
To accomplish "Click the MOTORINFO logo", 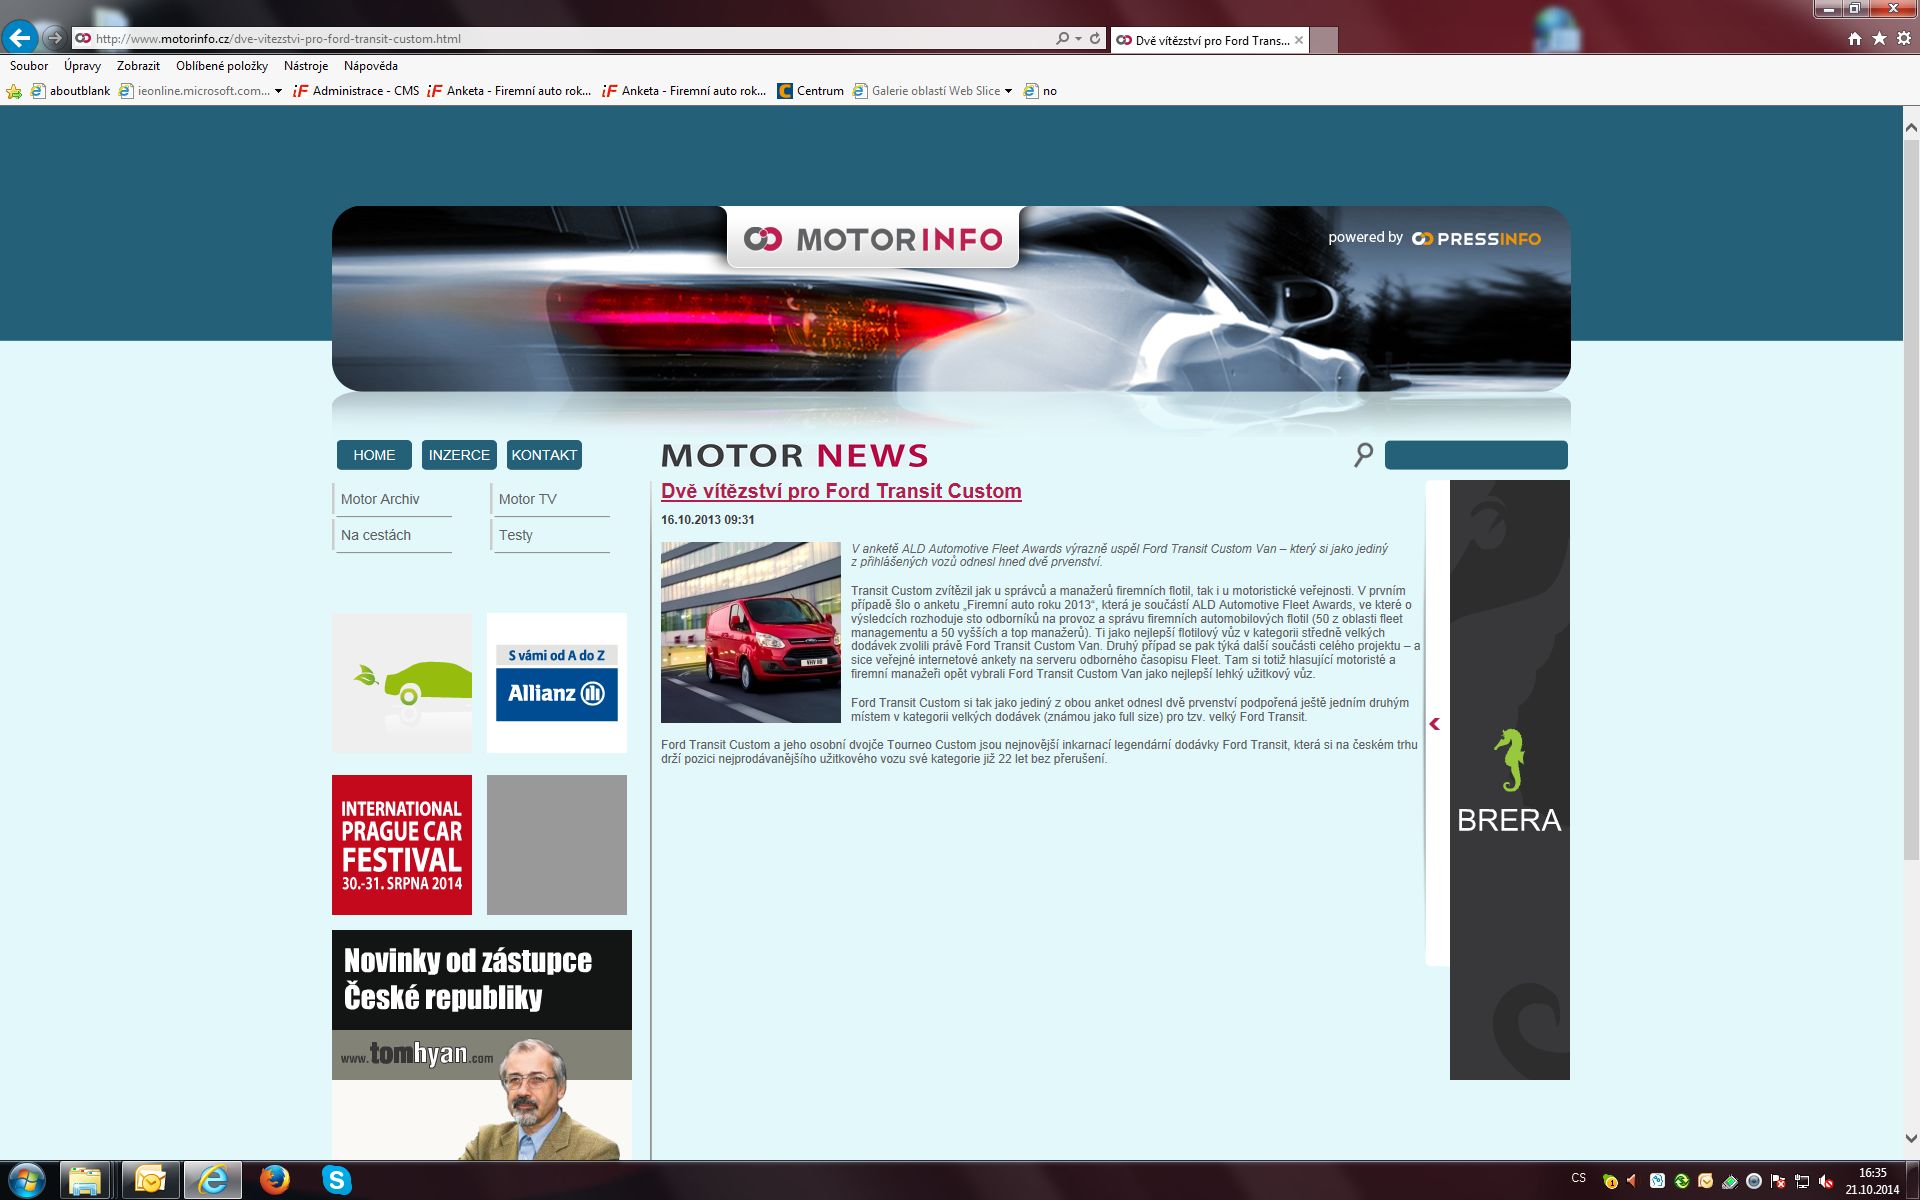I will click(873, 239).
